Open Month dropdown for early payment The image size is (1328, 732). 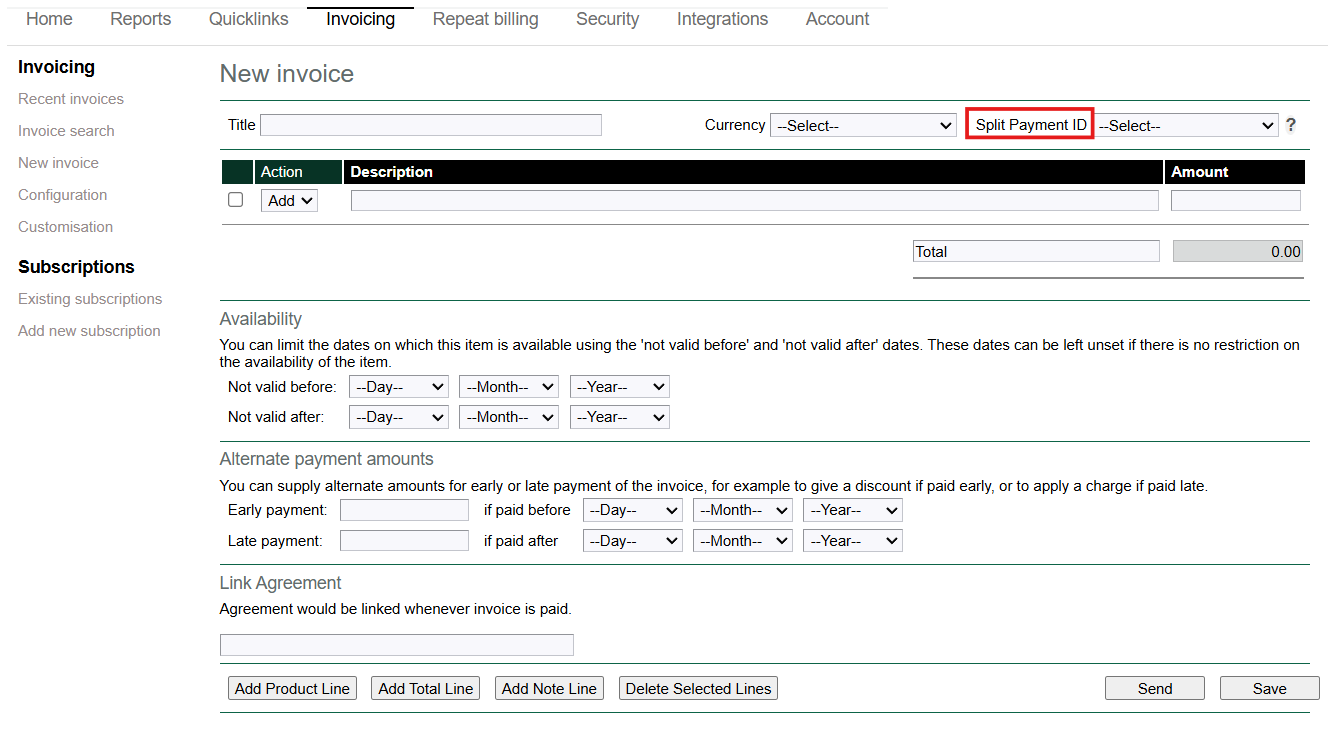pos(743,510)
